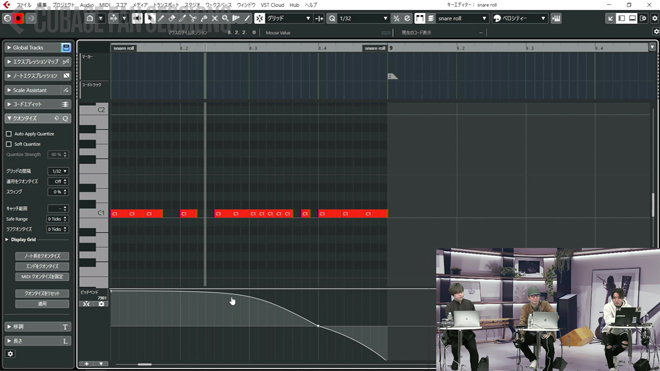Click the toolbar setup gear icon
Image resolution: width=660 pixels, height=371 pixels.
pyautogui.click(x=655, y=19)
